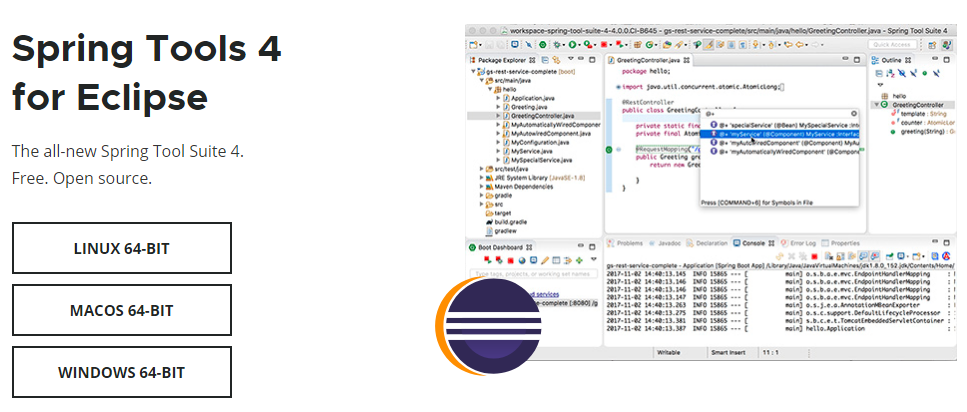967x412 pixels.
Task: Select Greeting.java in Package Explorer
Action: point(528,107)
